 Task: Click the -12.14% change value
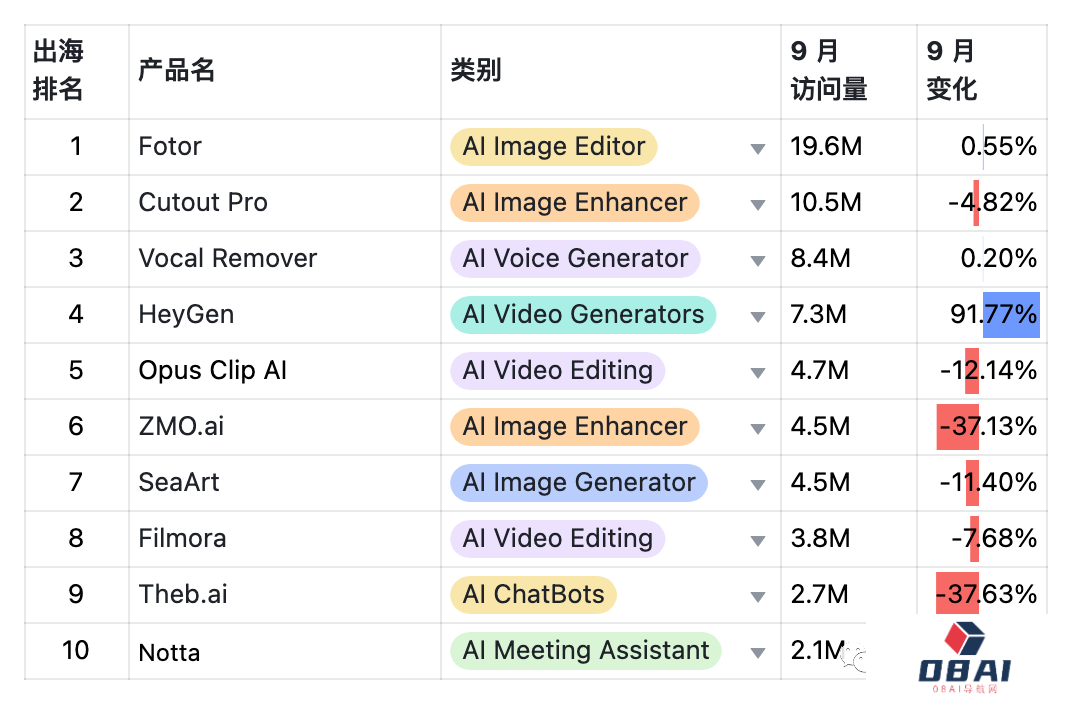click(989, 370)
